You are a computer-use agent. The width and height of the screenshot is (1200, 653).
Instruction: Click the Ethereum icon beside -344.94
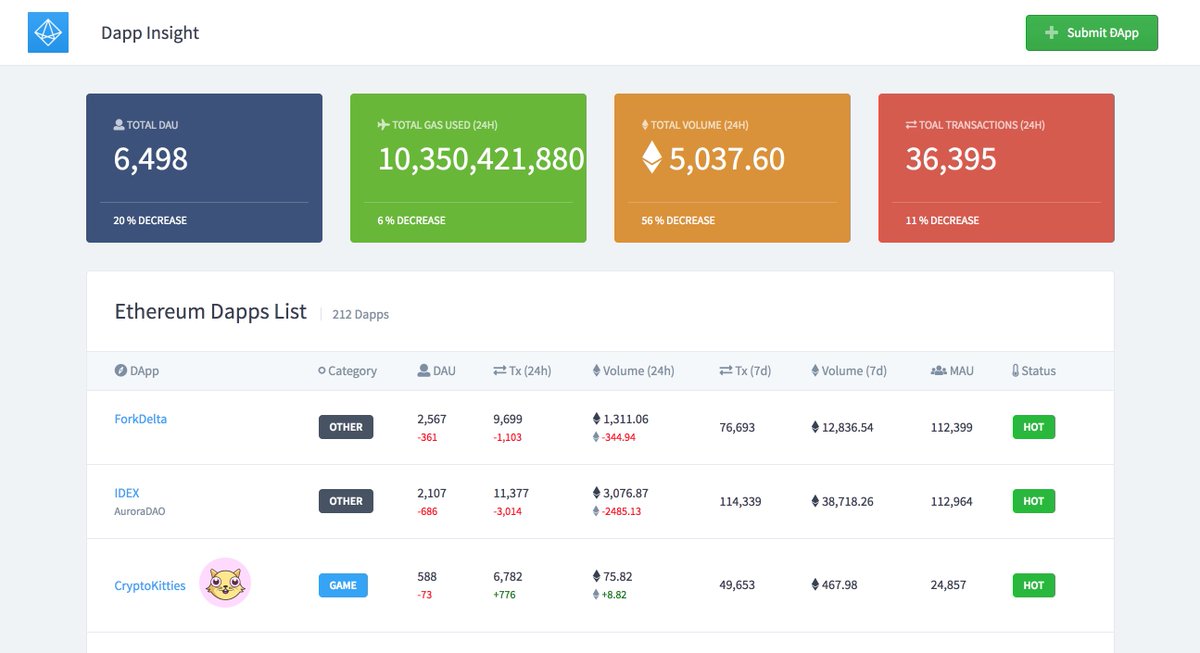597,437
